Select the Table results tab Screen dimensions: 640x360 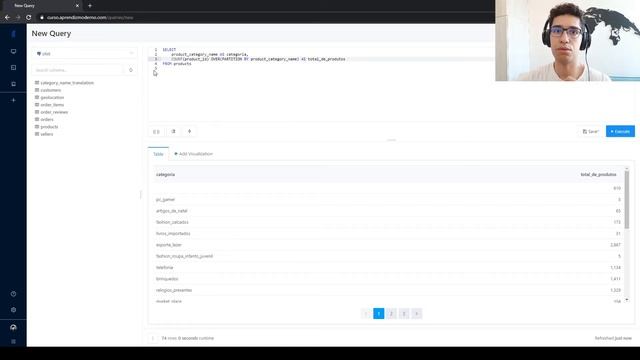pos(158,154)
